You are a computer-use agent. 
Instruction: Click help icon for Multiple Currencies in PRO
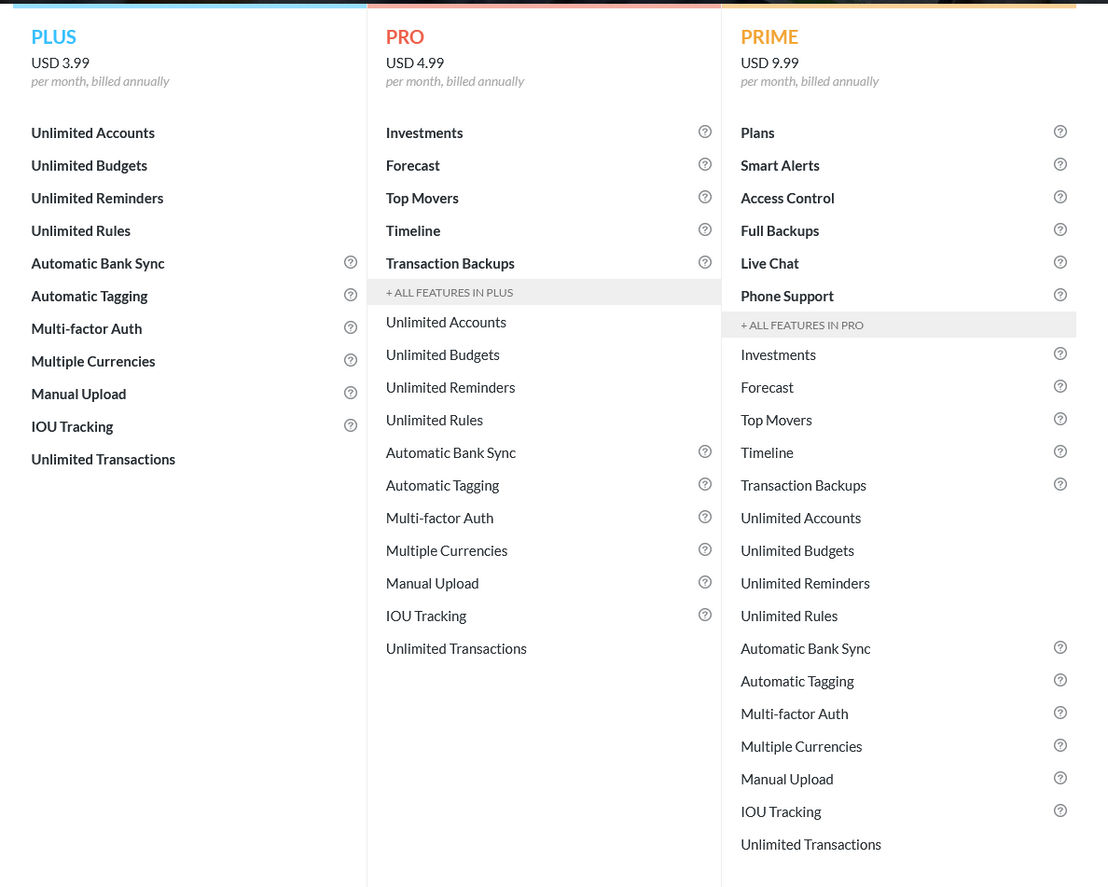click(x=705, y=549)
